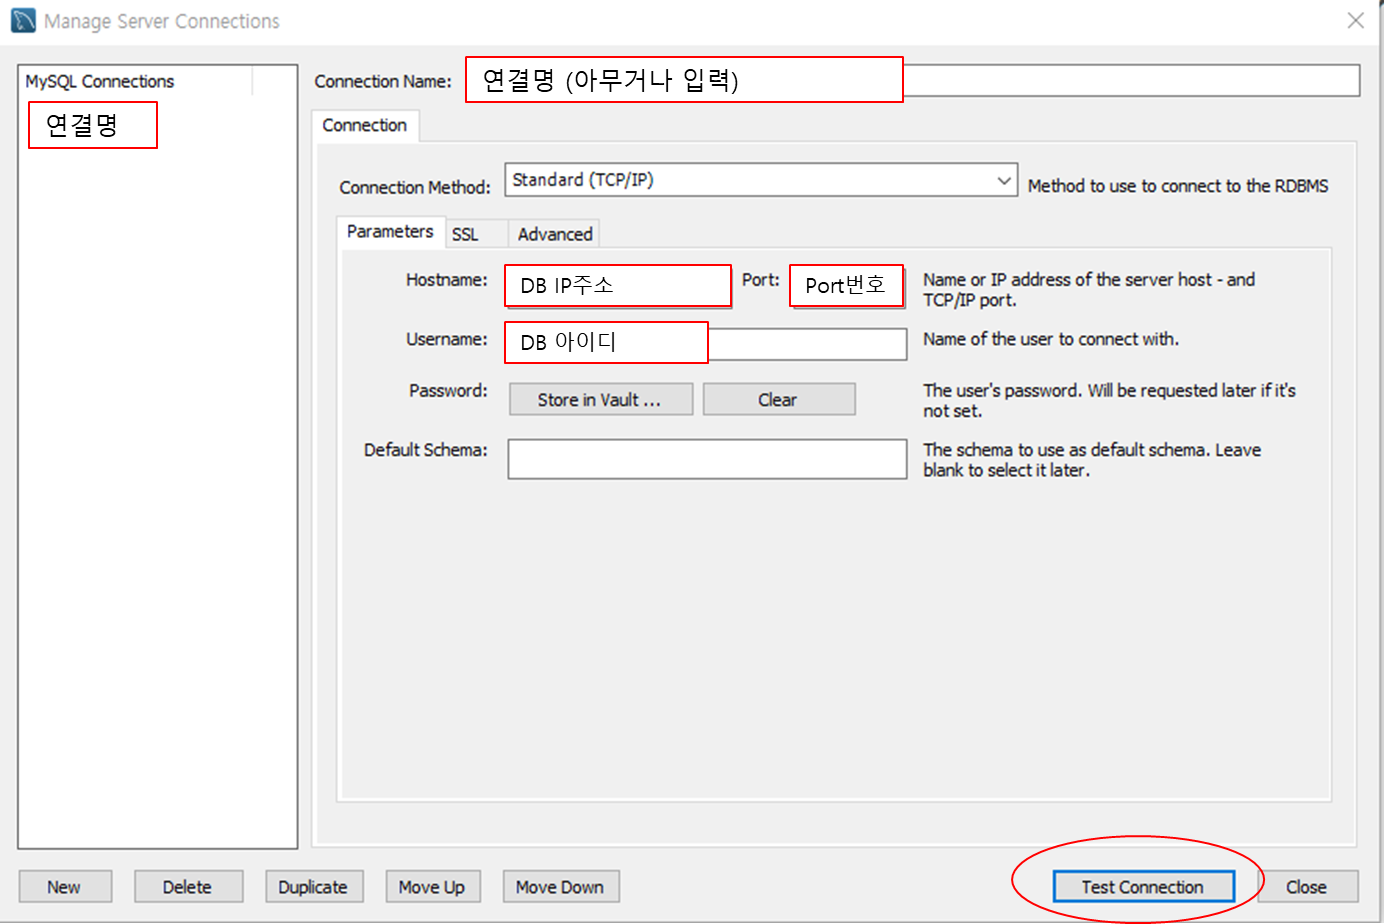Click the Close button at bottom
Screen dimensions: 1384x924
pos(1308,887)
